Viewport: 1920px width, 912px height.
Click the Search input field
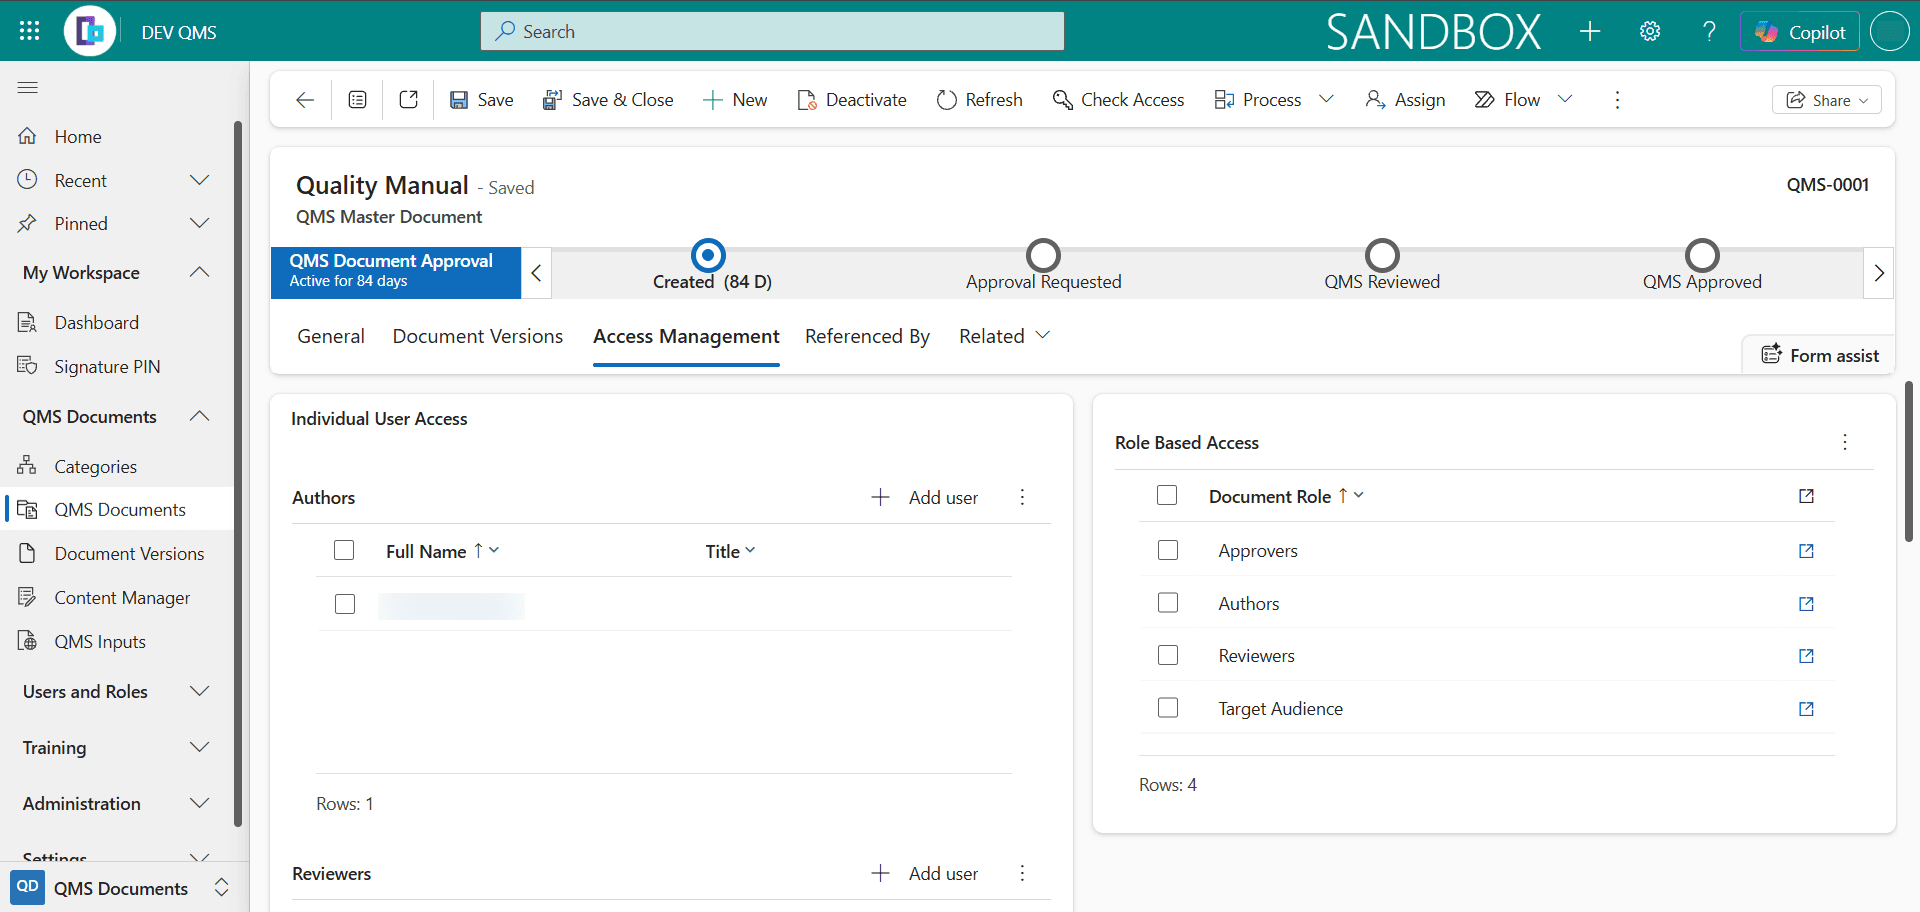coord(772,31)
